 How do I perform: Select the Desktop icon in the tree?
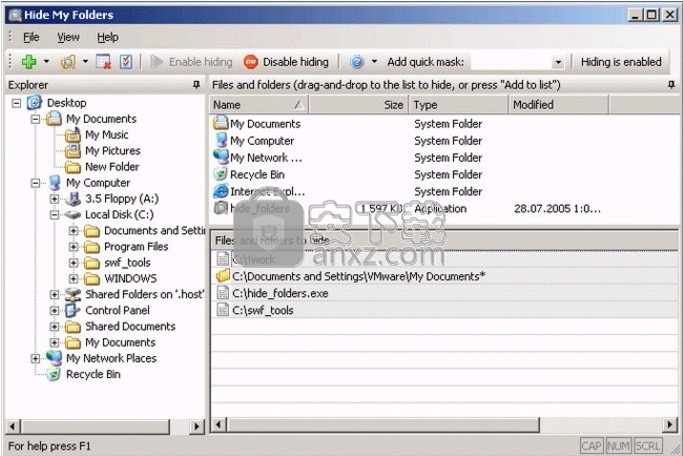[34, 103]
